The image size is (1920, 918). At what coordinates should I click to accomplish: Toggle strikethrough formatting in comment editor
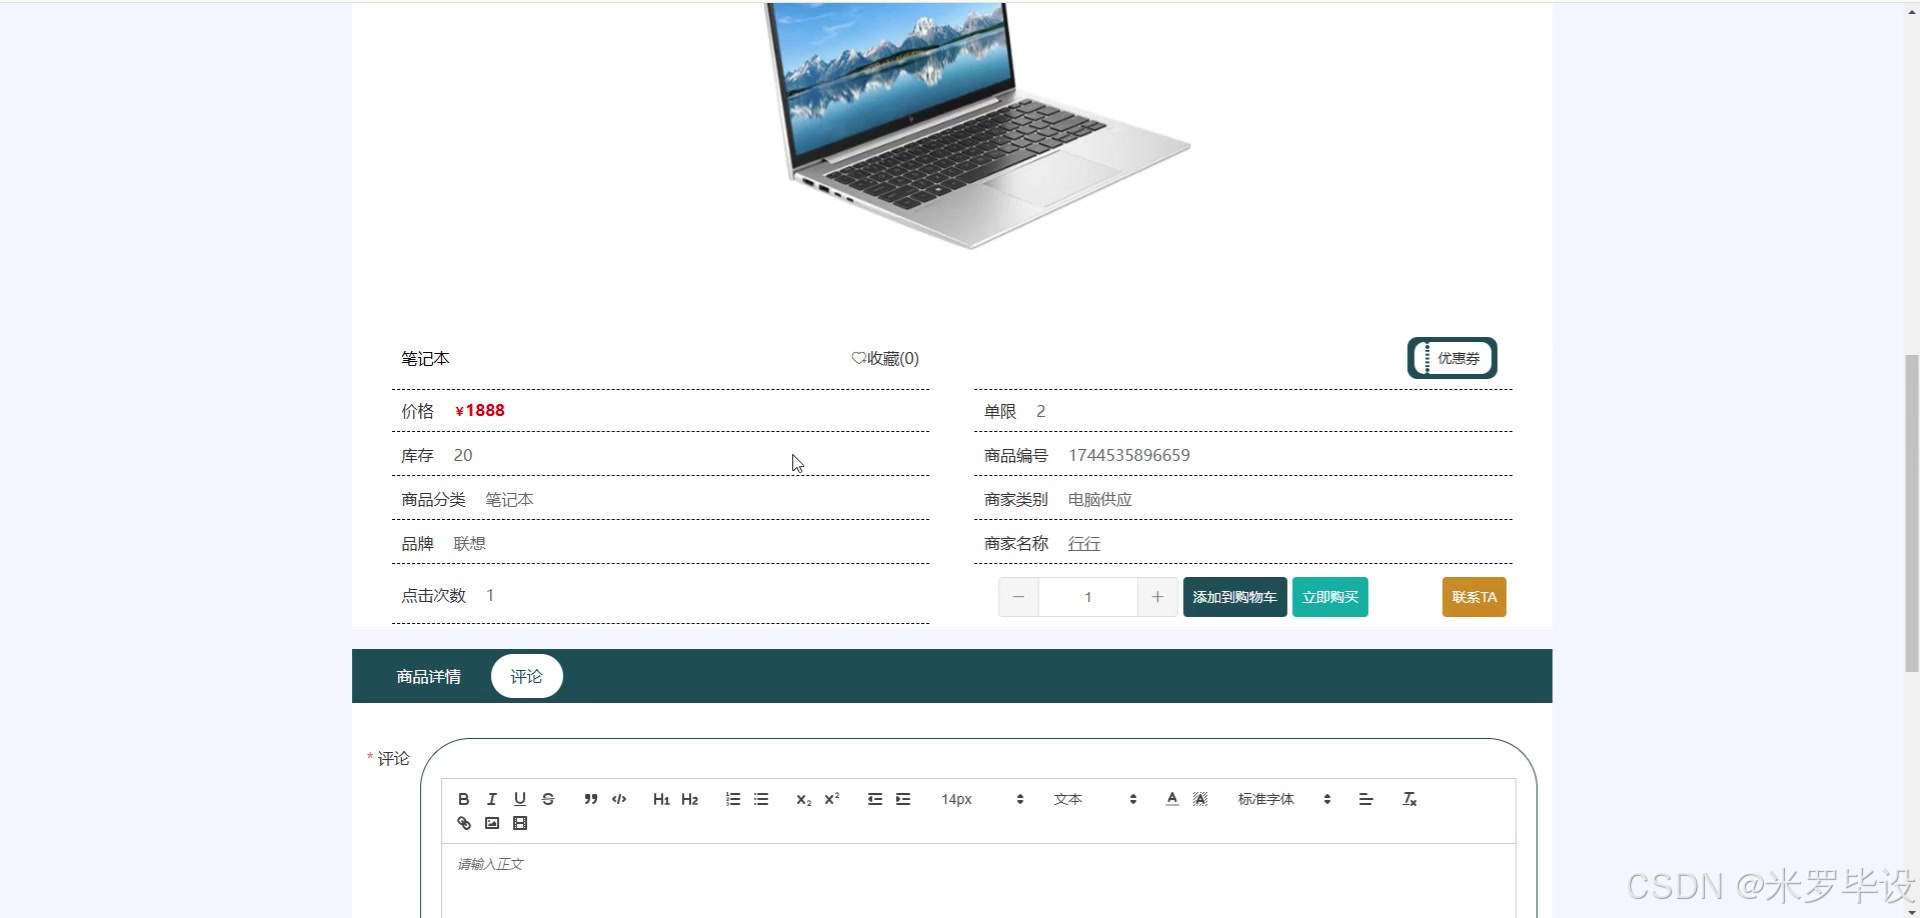coord(548,799)
